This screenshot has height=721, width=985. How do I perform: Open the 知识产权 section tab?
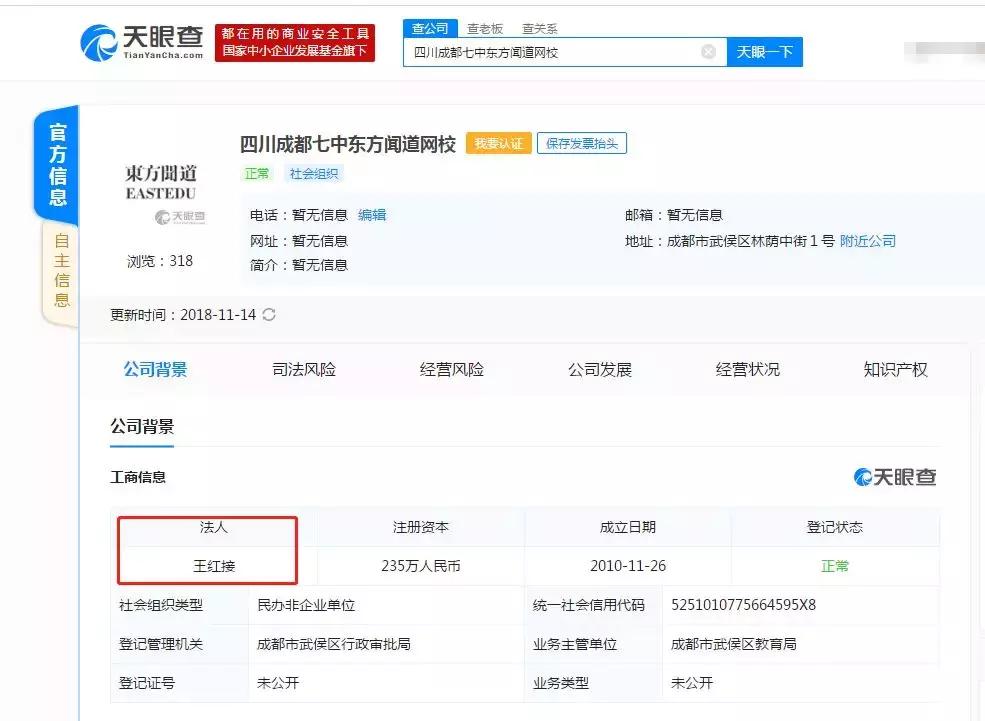894,369
